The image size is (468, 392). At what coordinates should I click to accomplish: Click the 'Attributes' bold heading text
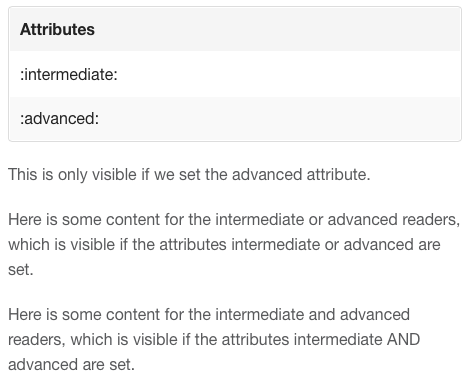(x=57, y=29)
